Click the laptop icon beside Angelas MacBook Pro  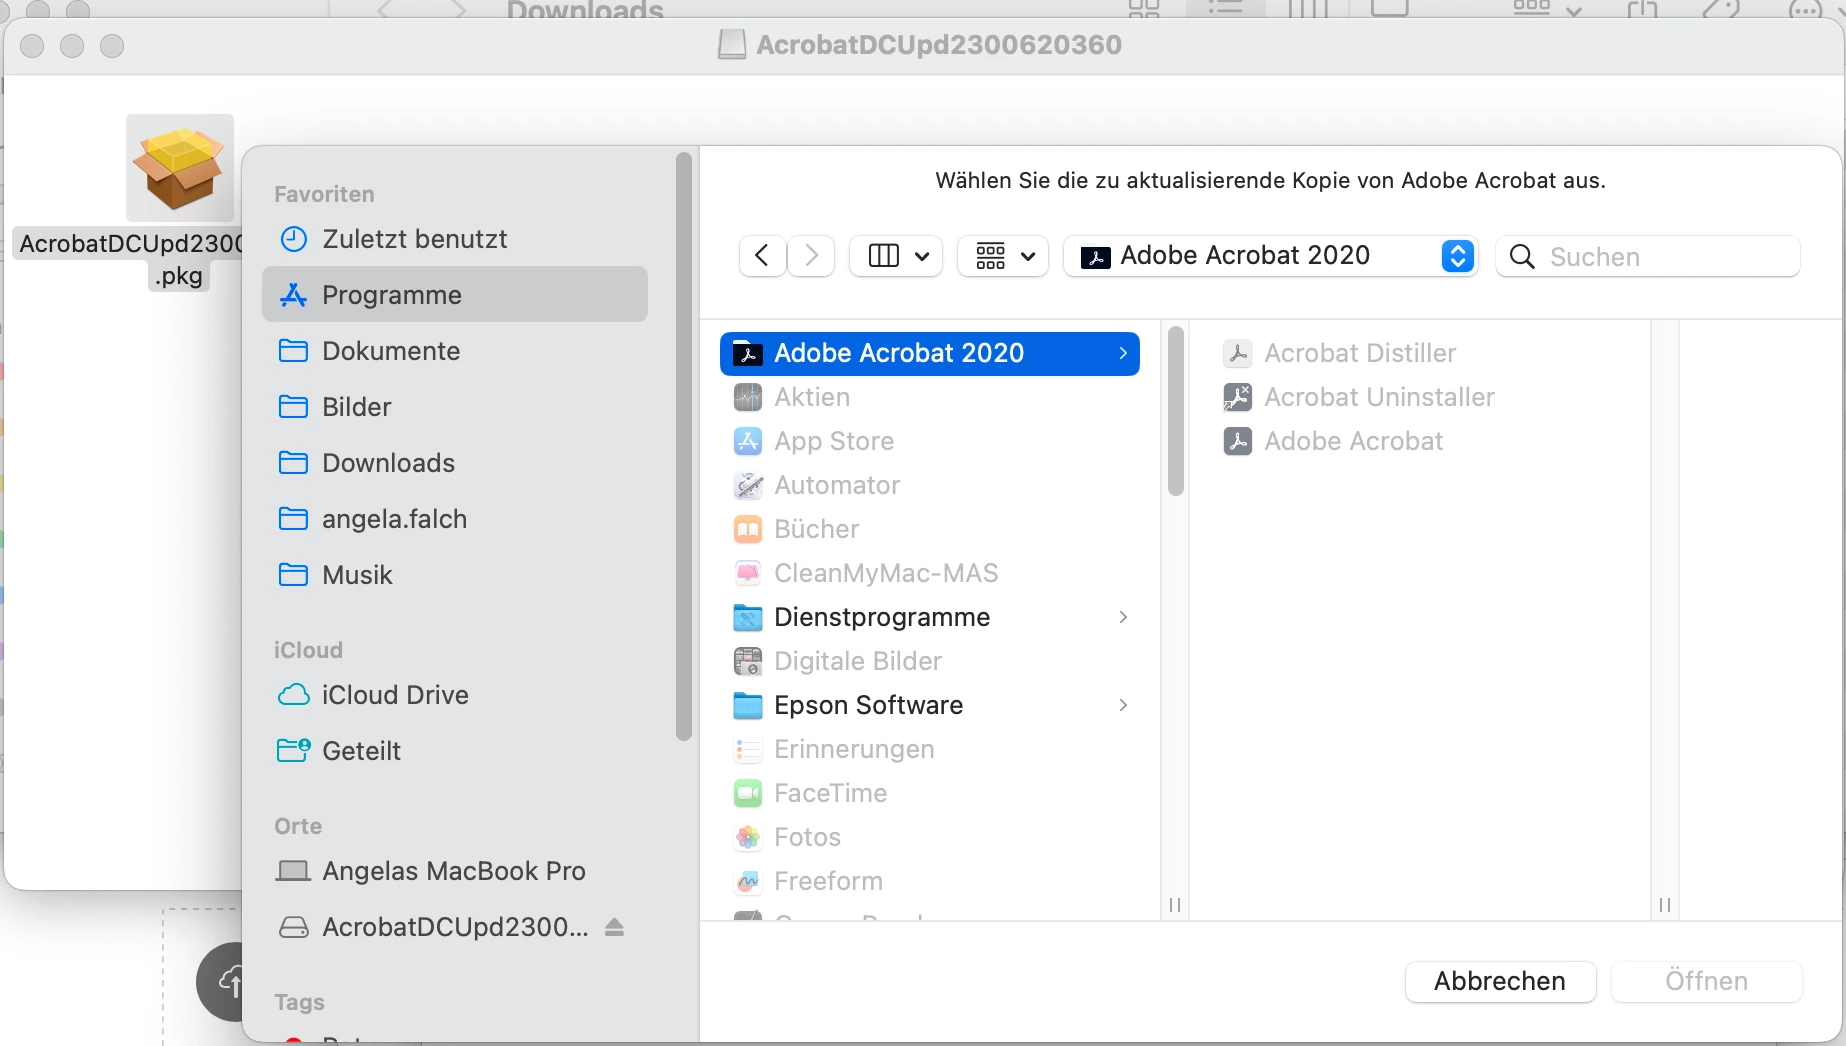point(293,871)
